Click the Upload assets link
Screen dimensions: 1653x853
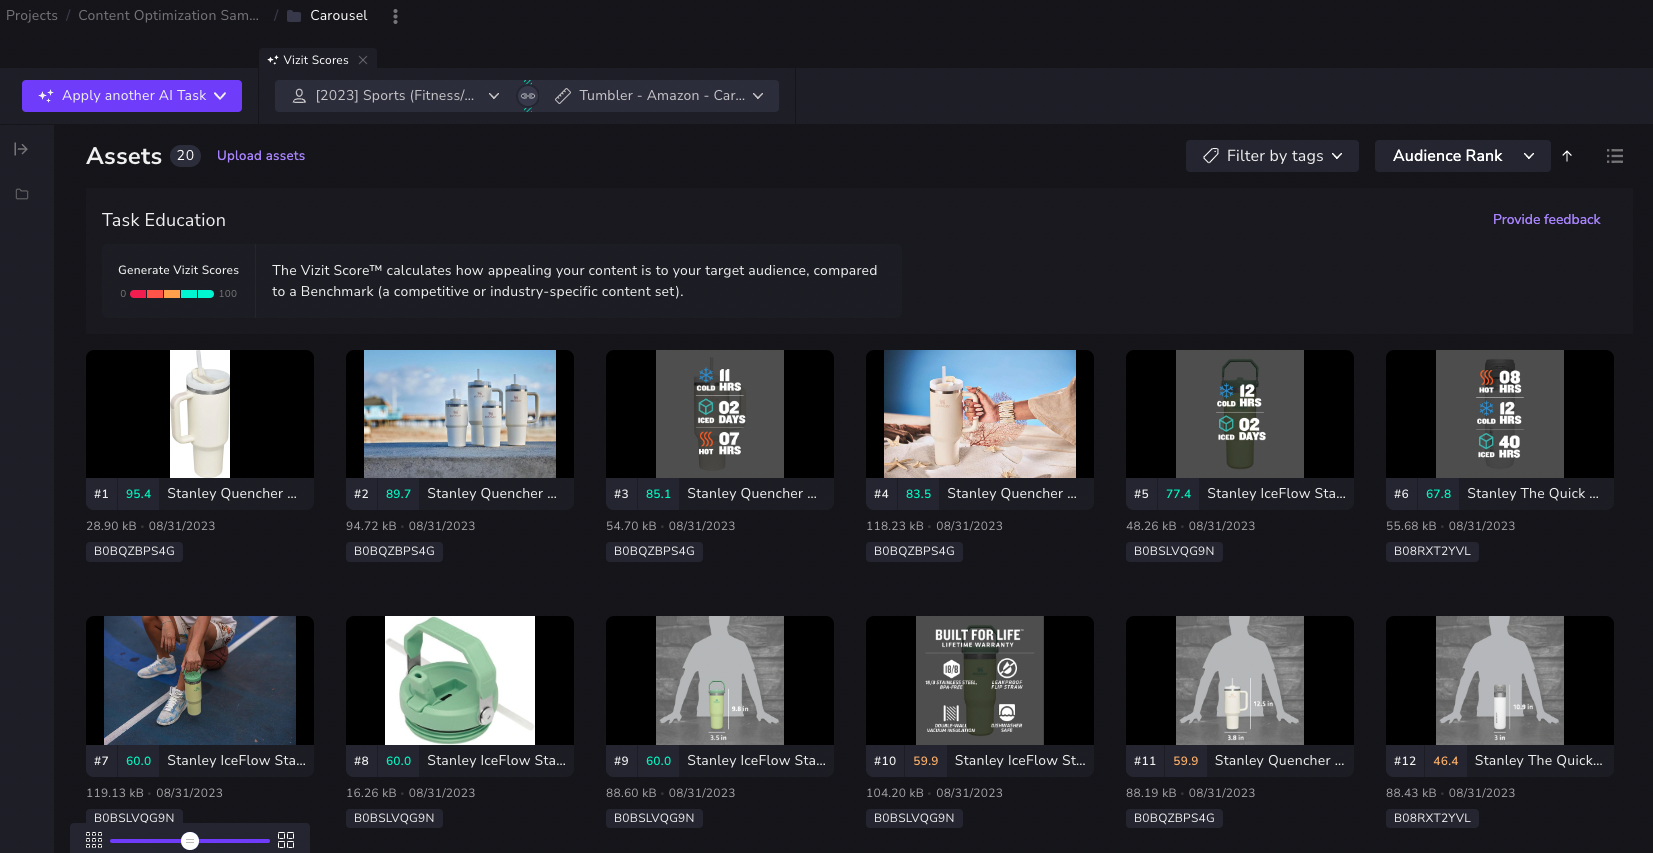(261, 156)
